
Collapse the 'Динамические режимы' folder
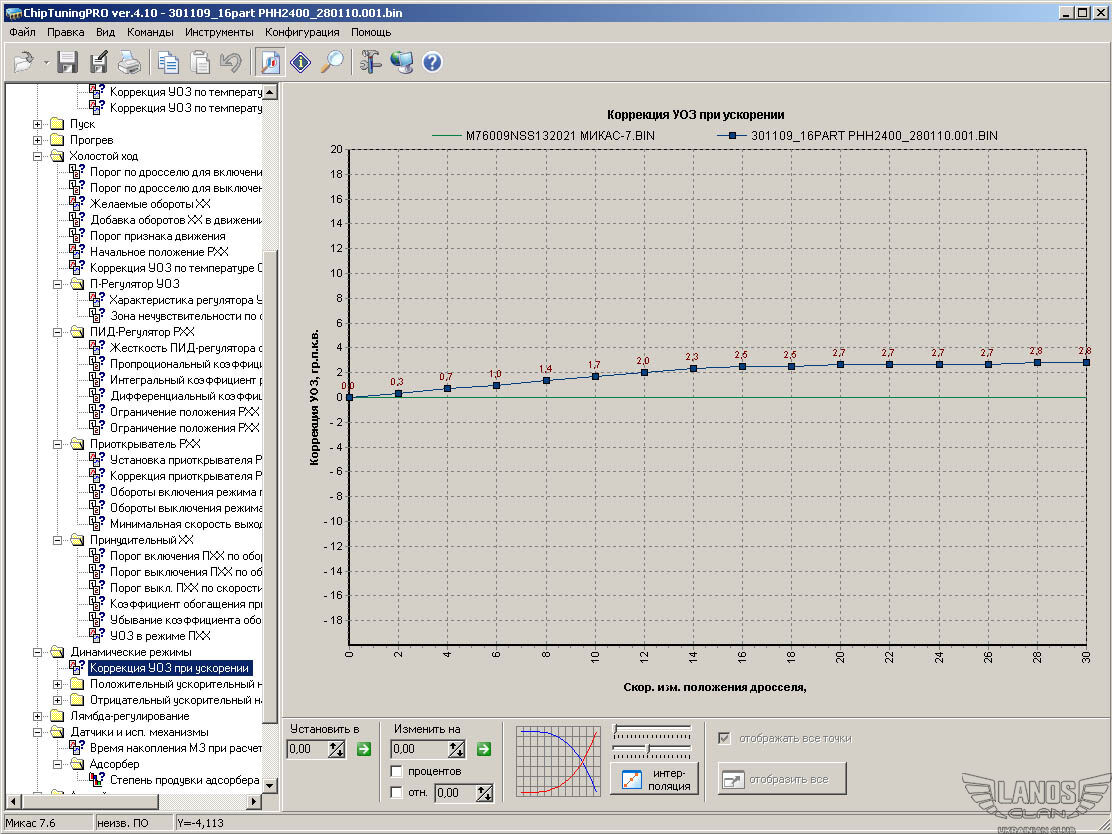click(38, 652)
